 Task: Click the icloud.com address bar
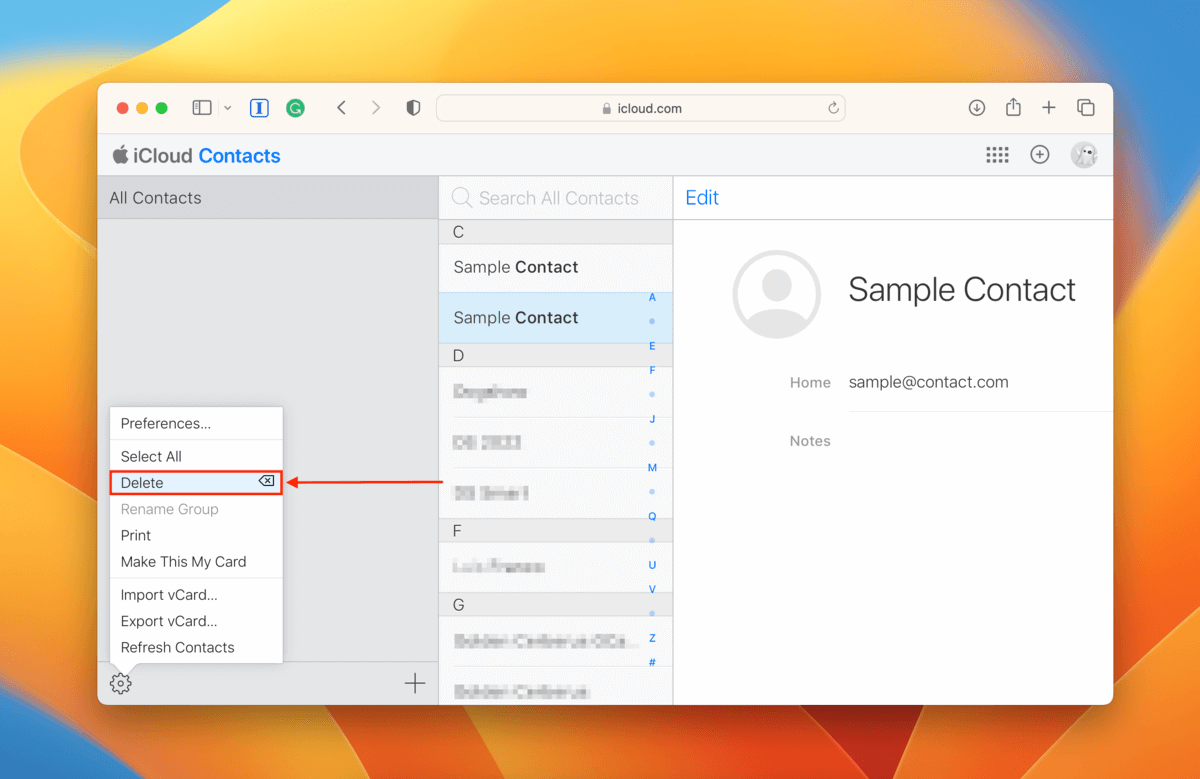click(x=641, y=108)
